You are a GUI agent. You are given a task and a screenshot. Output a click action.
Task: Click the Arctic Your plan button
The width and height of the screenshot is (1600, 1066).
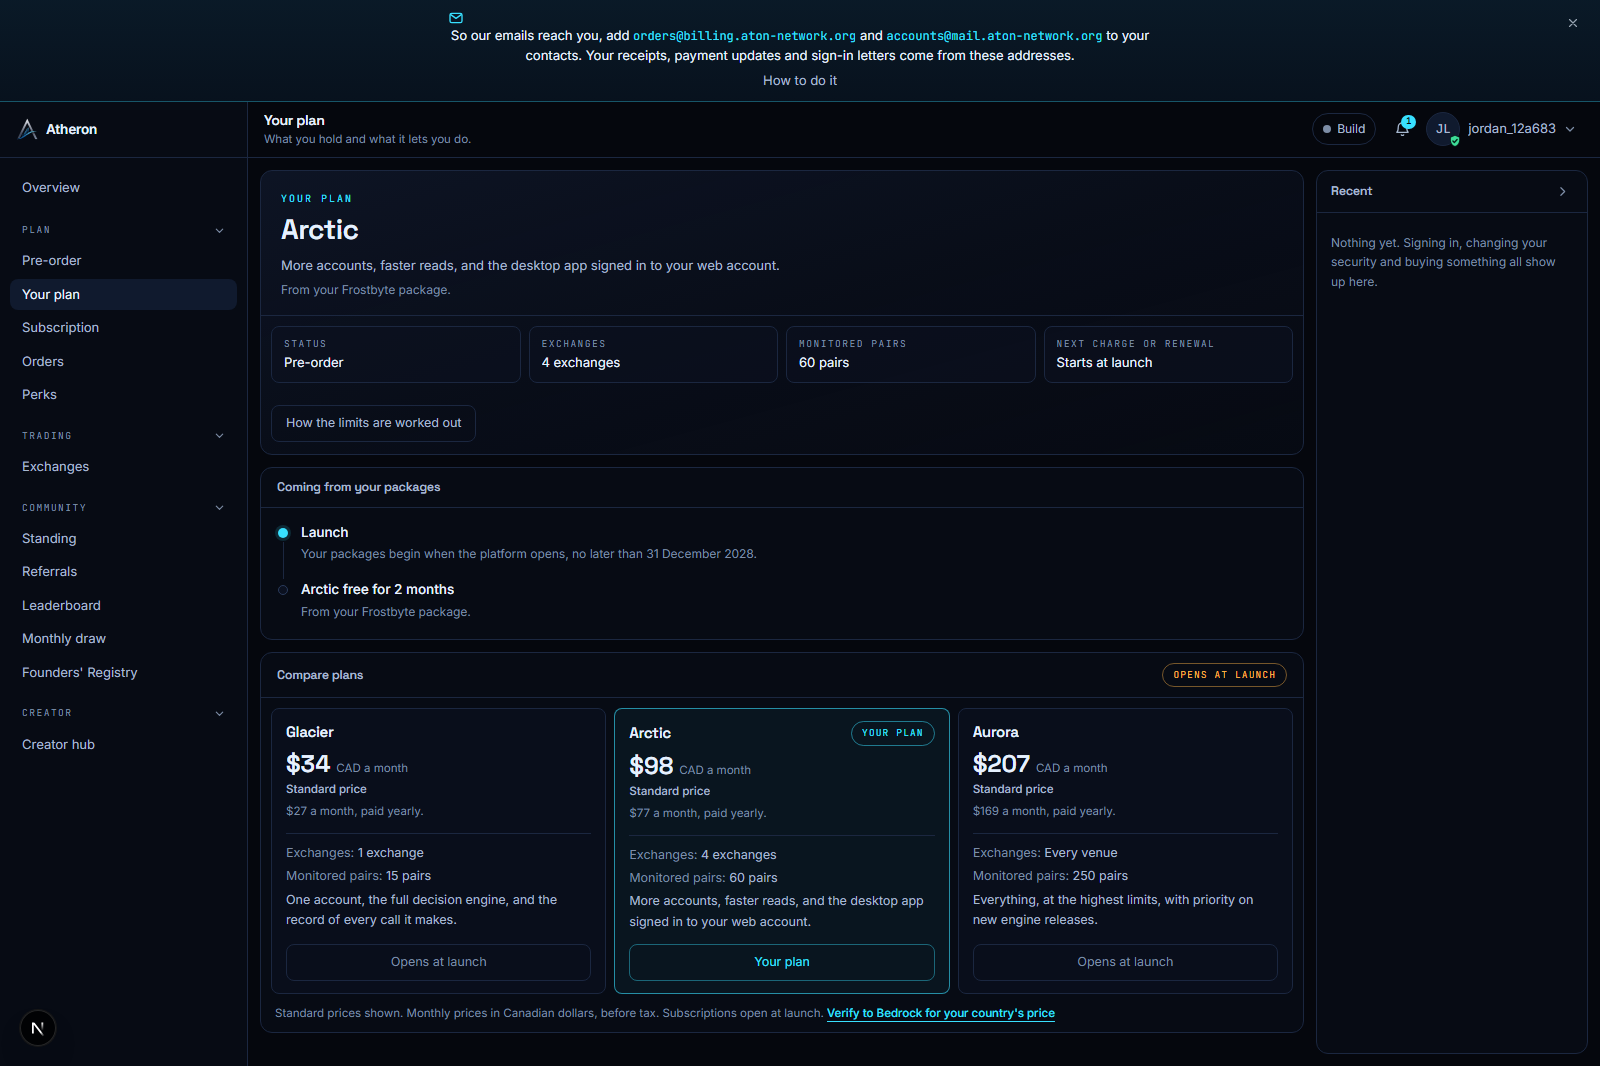coord(782,962)
